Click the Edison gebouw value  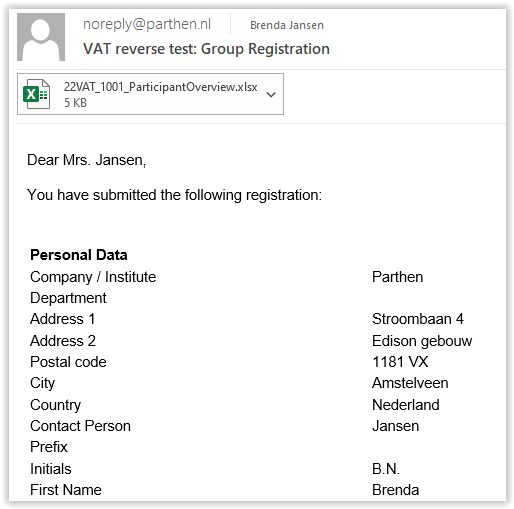(422, 341)
